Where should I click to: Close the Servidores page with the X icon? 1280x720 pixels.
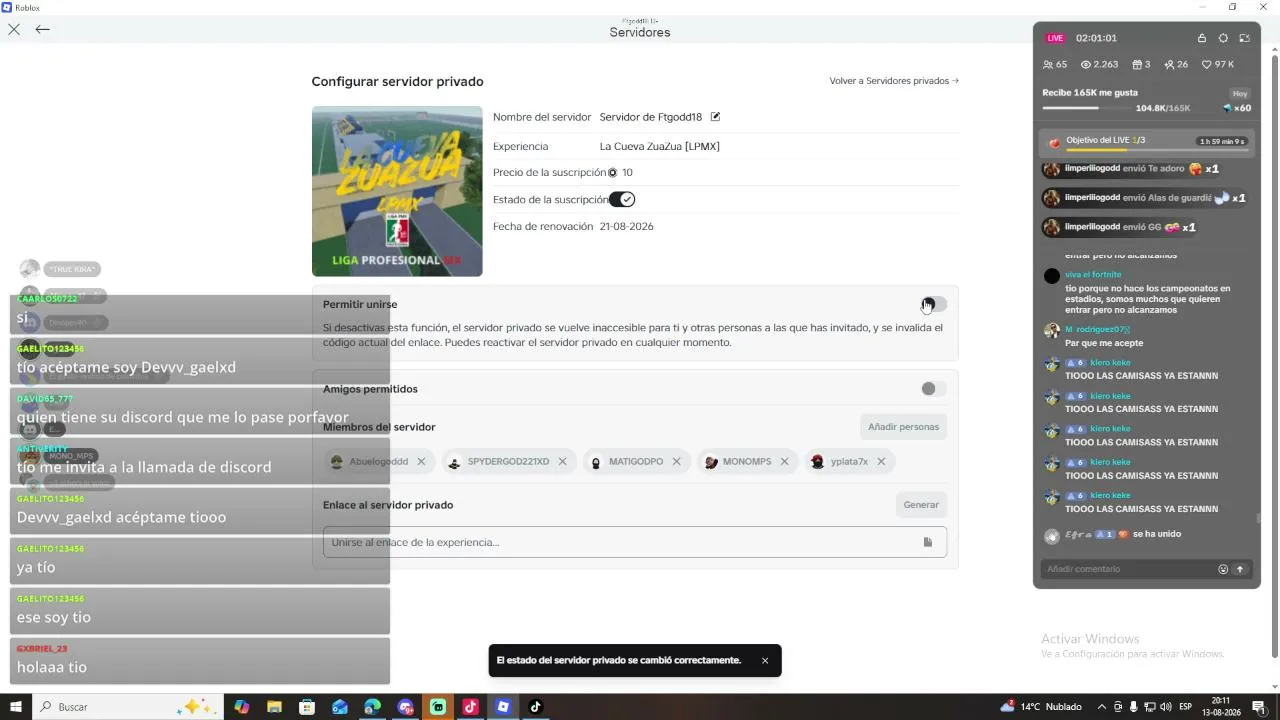(14, 29)
